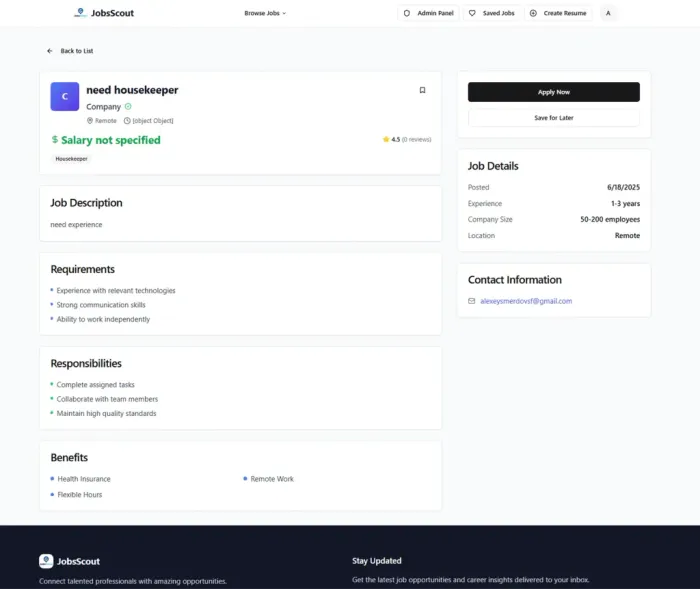
Task: Click the plus circle icon beside Create Resume
Action: click(x=533, y=13)
